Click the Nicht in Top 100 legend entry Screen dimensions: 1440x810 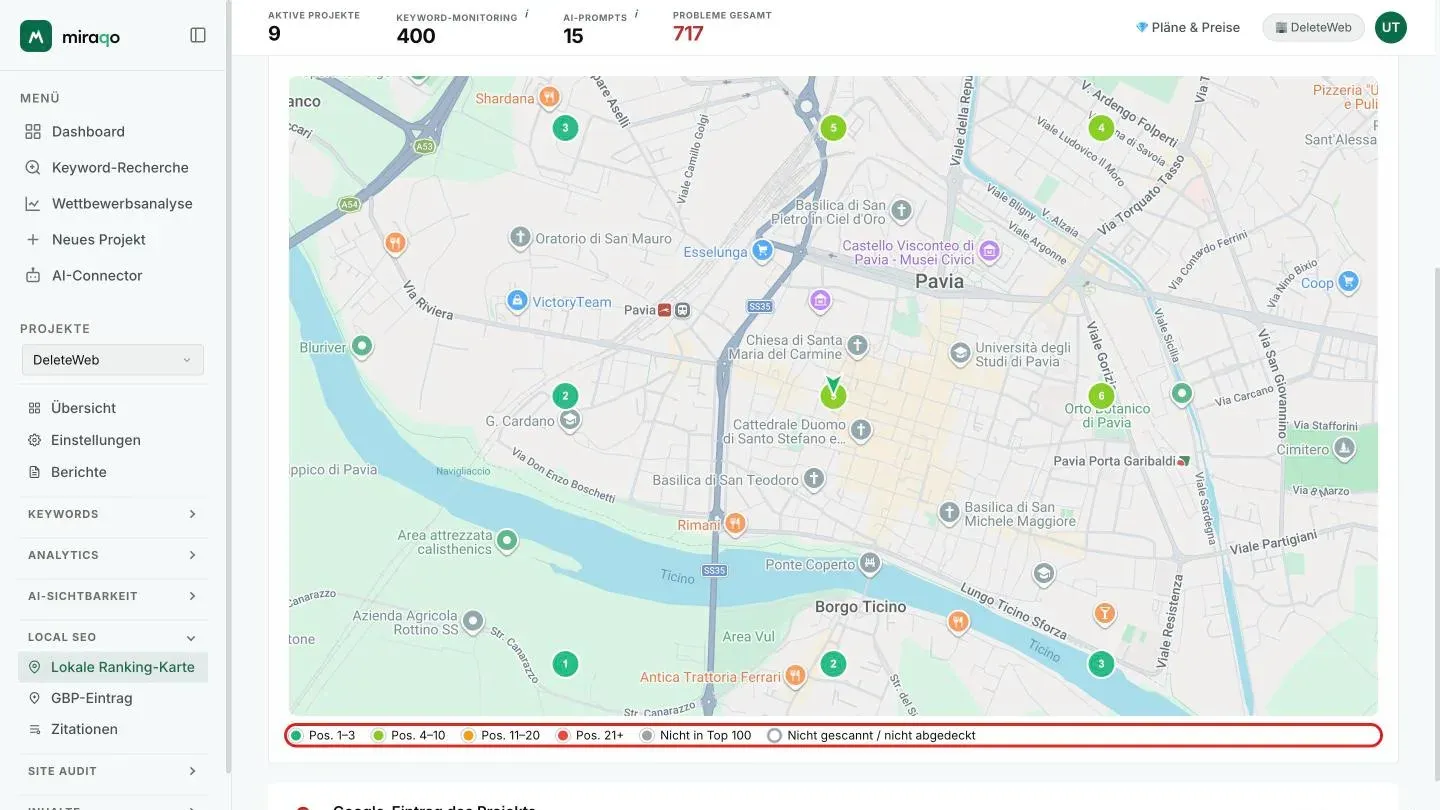pyautogui.click(x=696, y=736)
